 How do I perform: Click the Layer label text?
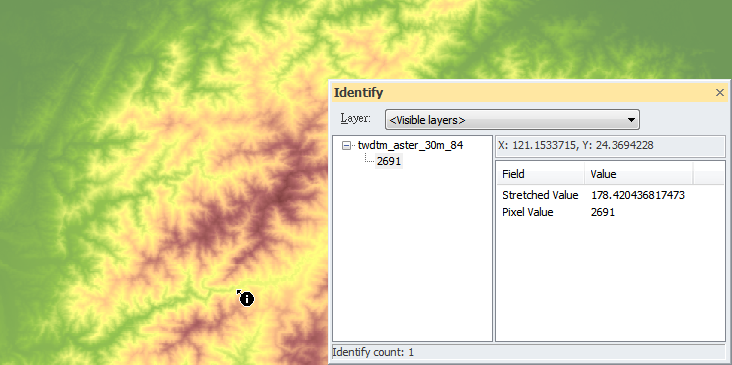(x=356, y=119)
